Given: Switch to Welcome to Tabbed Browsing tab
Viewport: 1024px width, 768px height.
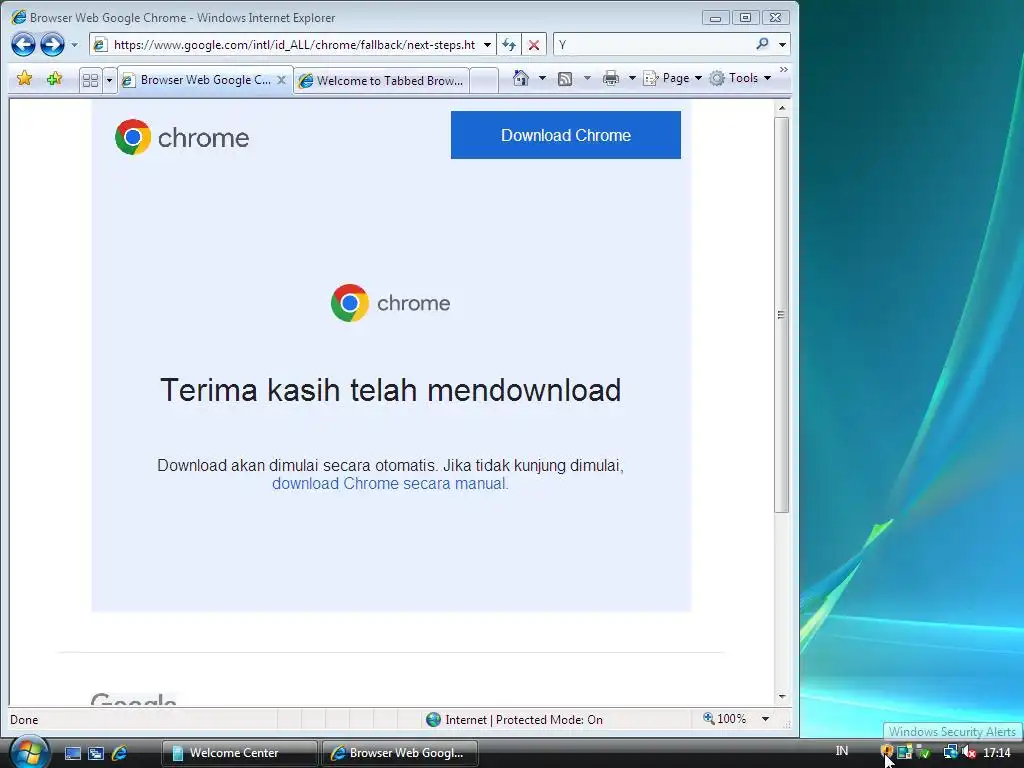Looking at the screenshot, I should (381, 80).
